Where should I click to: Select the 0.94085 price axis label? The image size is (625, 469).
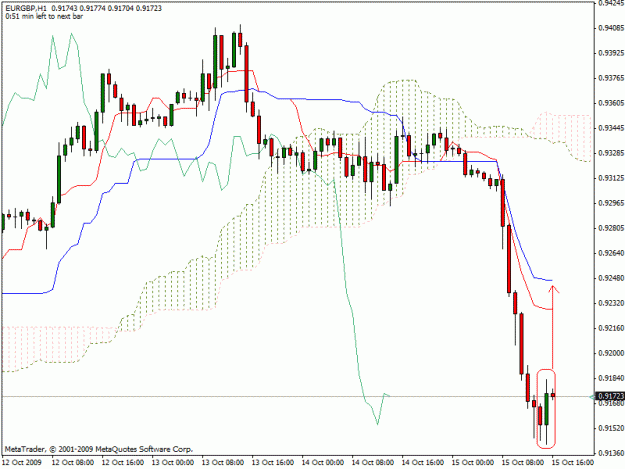click(611, 28)
